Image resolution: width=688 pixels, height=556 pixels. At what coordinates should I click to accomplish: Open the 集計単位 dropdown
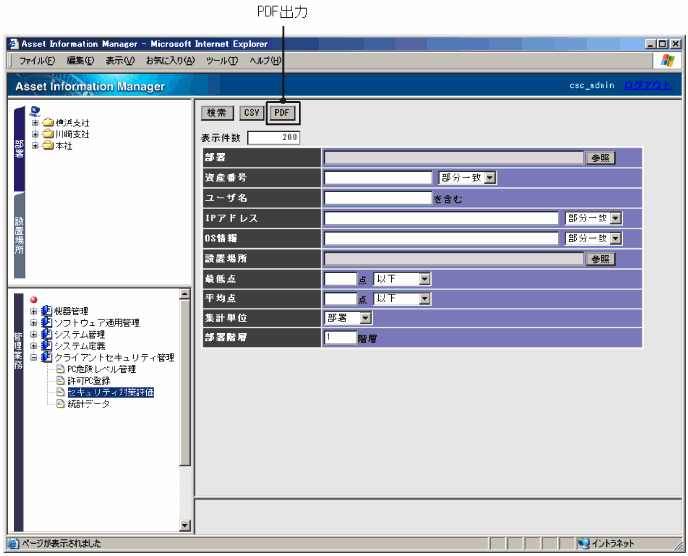(x=365, y=318)
